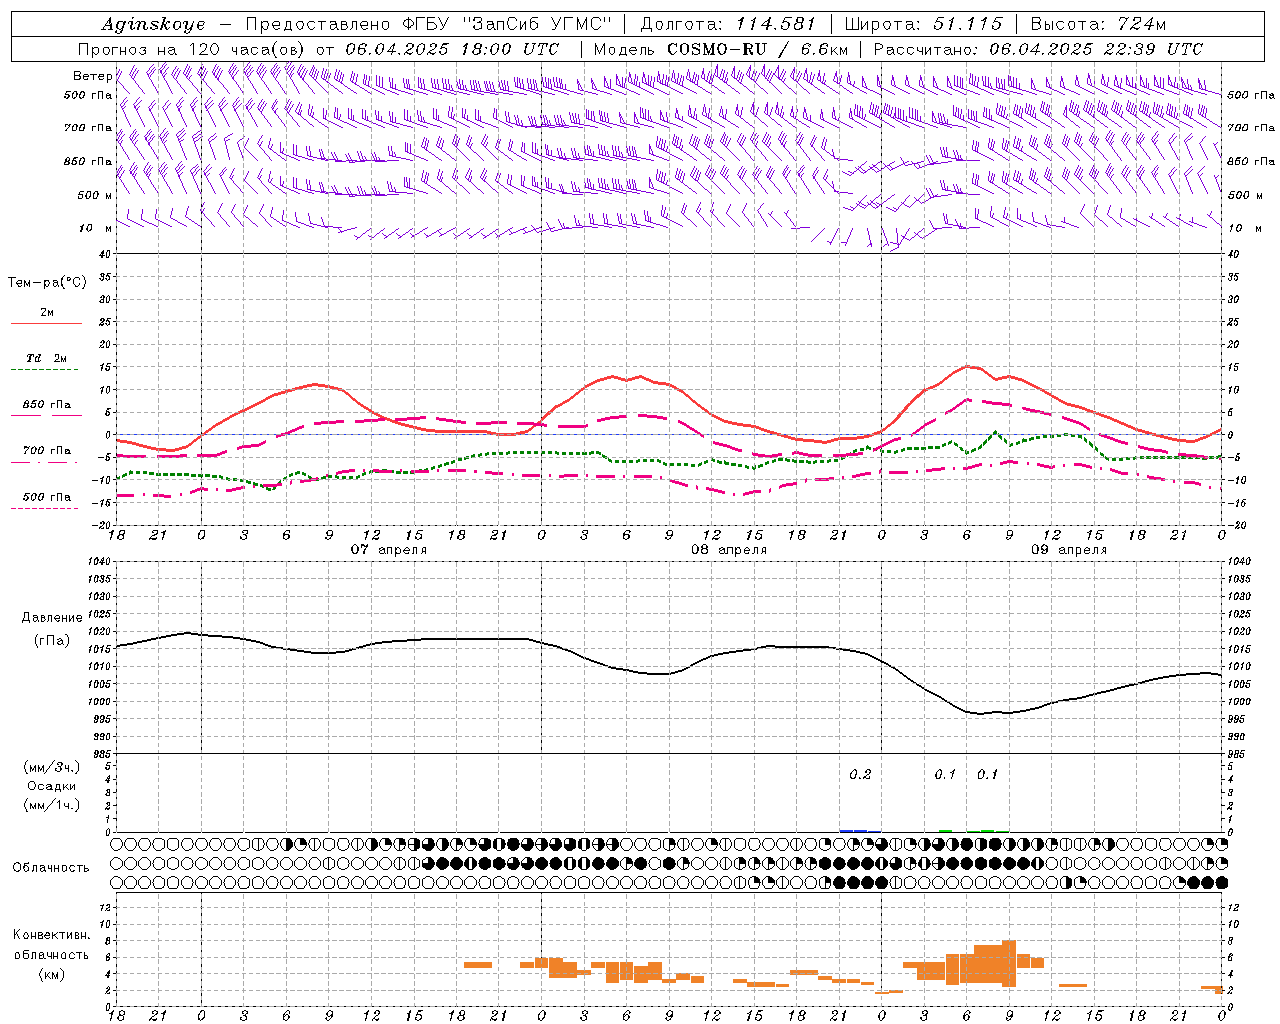Click the 500 м wind level label on left side
Screen dimensions: 1280x1024
95,195
